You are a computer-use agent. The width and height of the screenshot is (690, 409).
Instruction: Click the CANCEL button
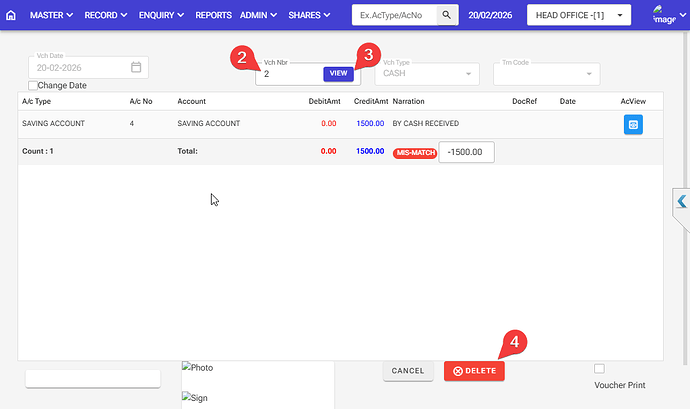(x=408, y=371)
